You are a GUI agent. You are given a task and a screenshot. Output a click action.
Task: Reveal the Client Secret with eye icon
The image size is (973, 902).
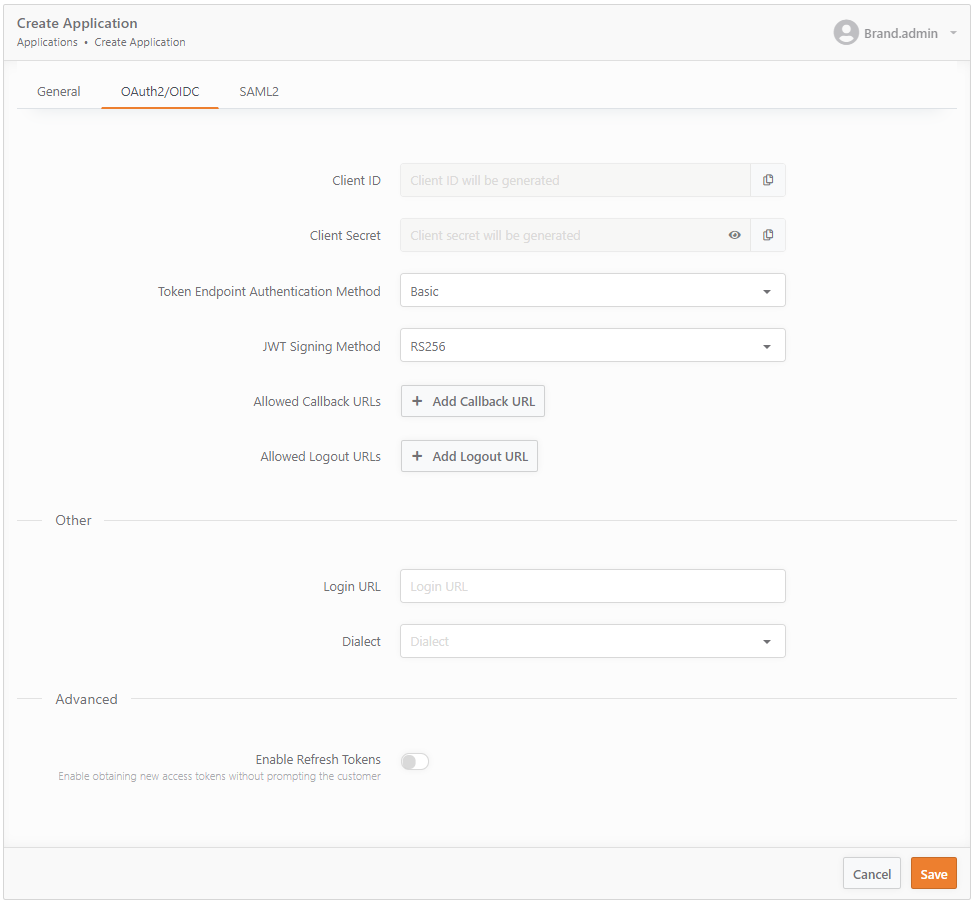coord(735,235)
